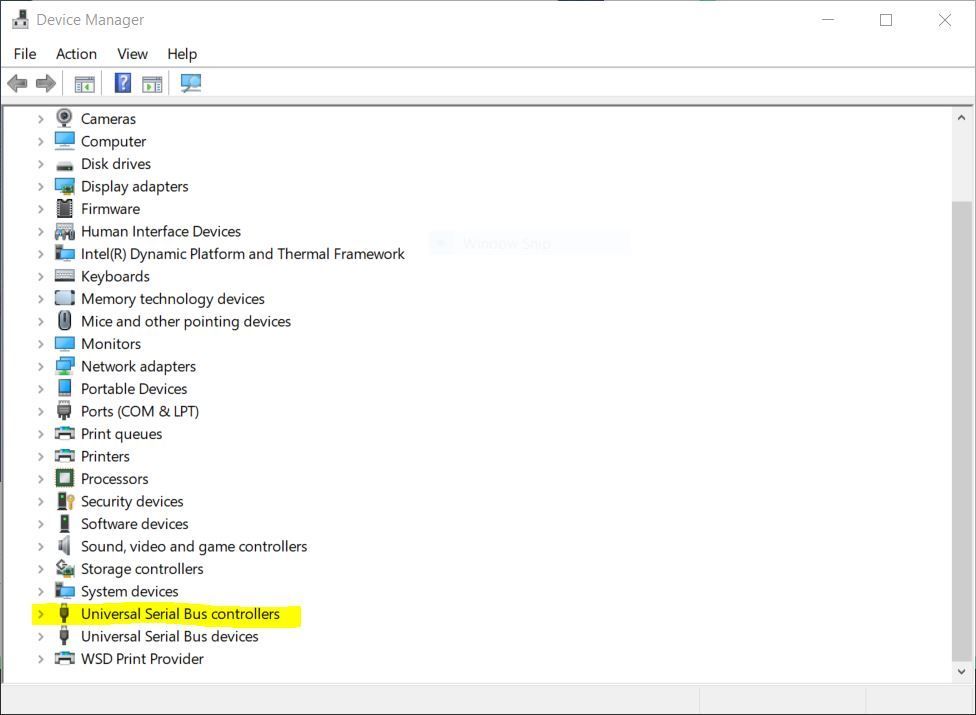Click the action pane toolbar icon

coord(152,83)
